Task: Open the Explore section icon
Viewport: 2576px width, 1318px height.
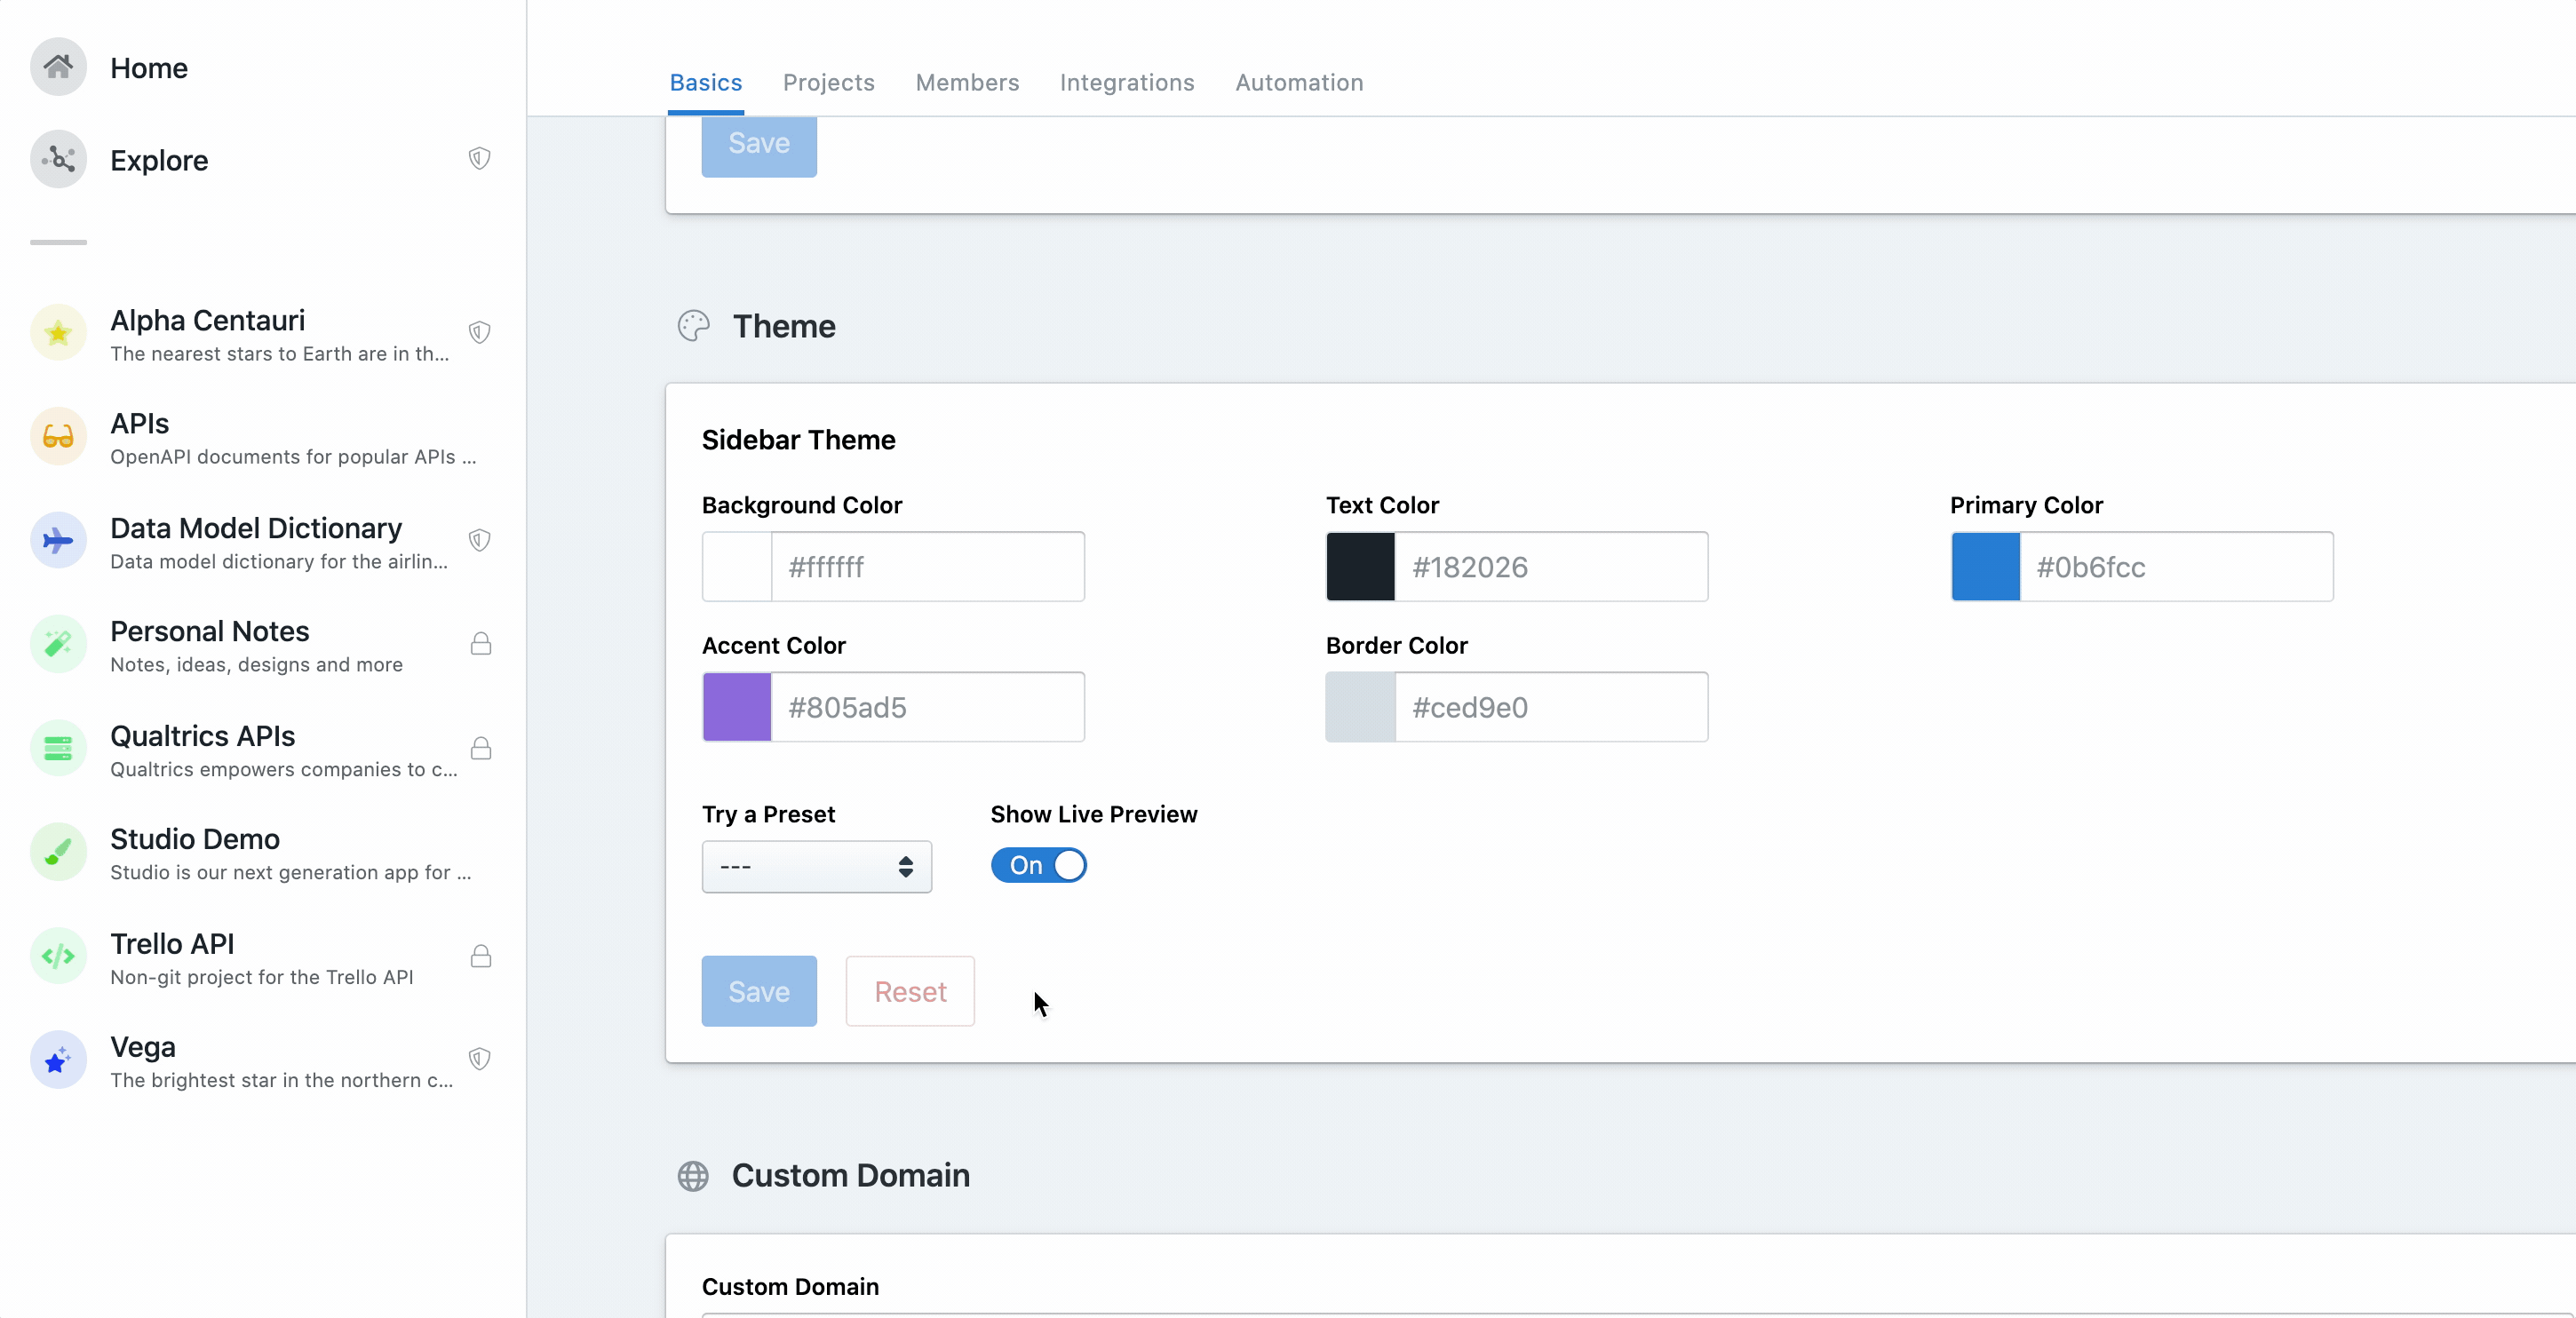Action: click(57, 159)
